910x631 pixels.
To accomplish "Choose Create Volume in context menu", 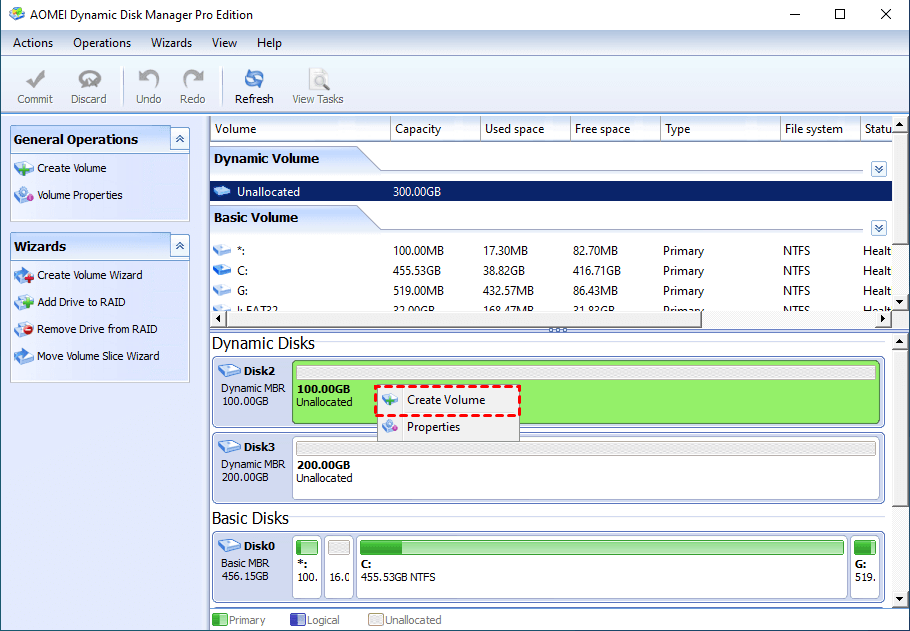I will tap(448, 400).
